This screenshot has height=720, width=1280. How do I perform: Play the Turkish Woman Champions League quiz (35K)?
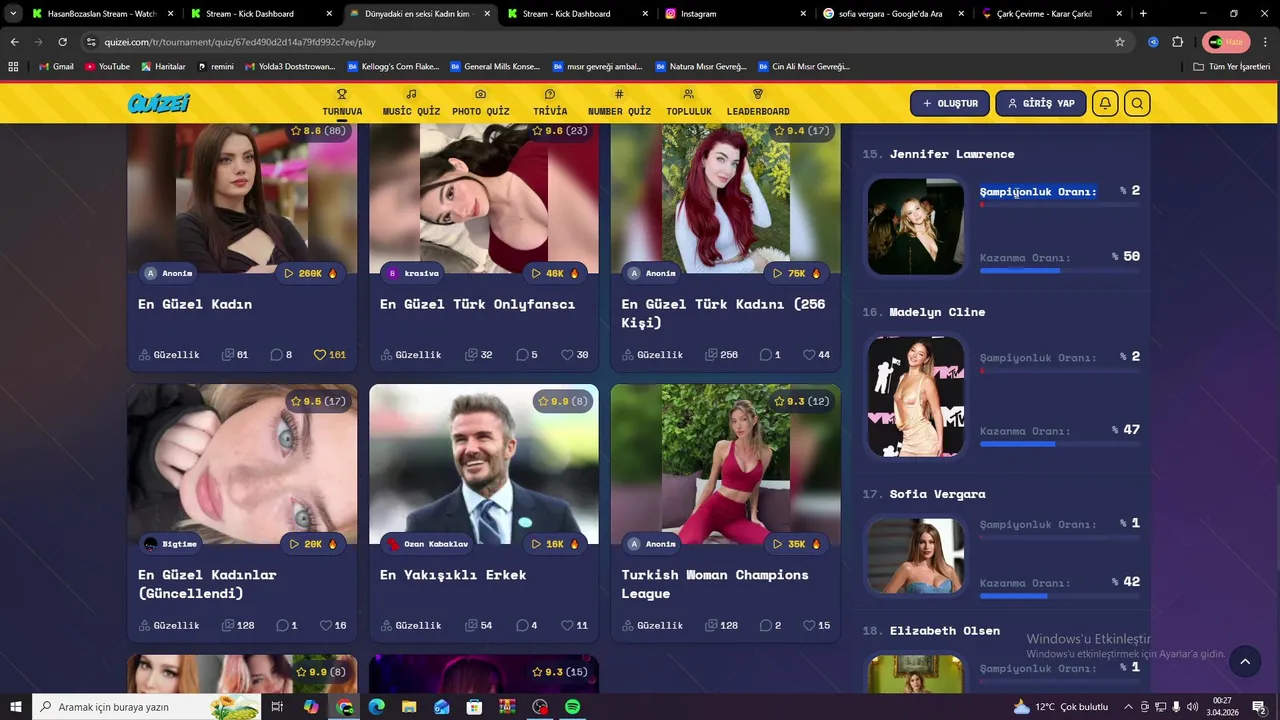(x=797, y=544)
